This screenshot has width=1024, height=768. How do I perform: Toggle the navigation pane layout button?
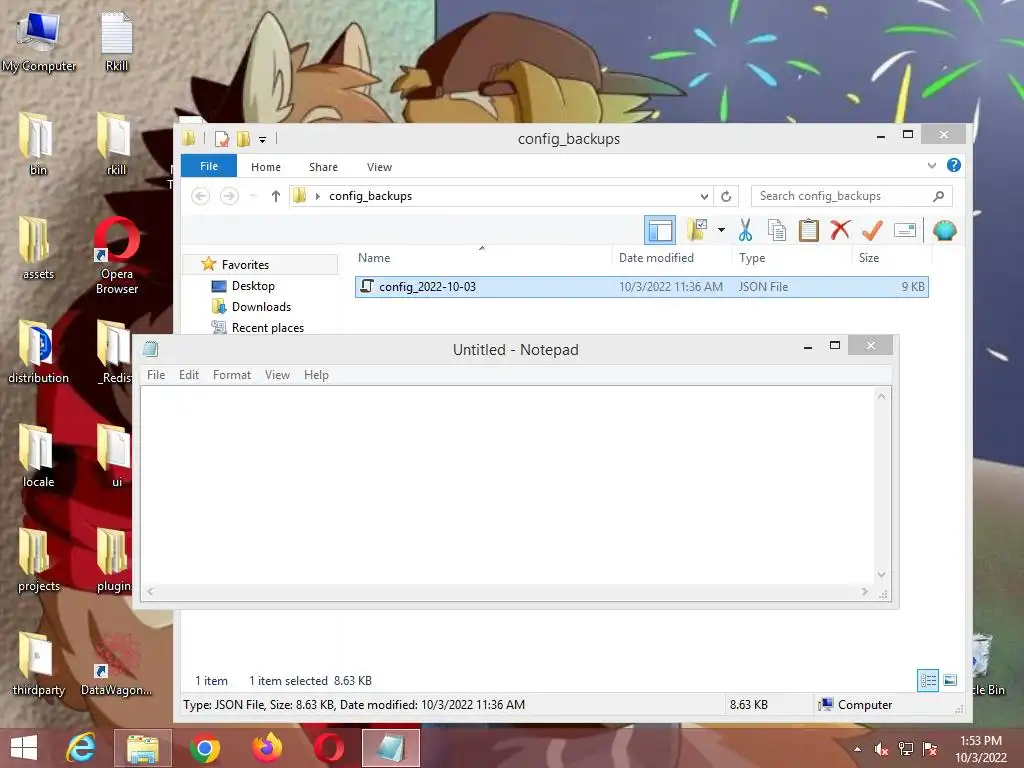[x=660, y=231]
